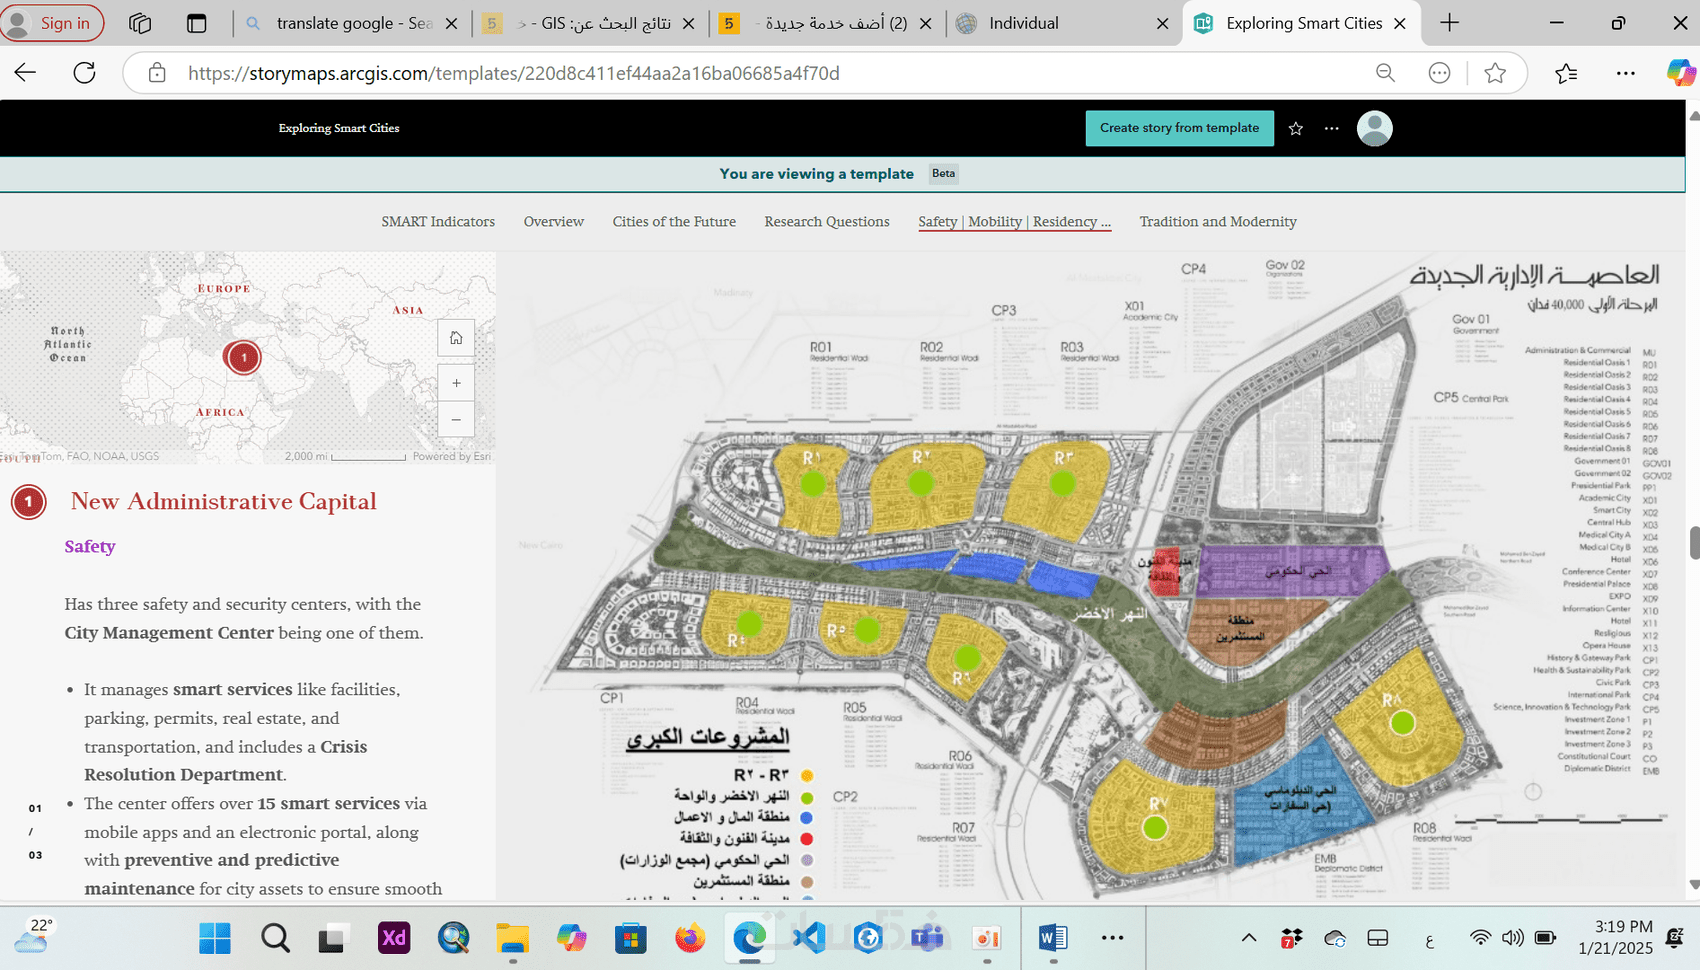Screen dimensions: 1700x970
Task: Go to the Overview section
Action: point(554,222)
